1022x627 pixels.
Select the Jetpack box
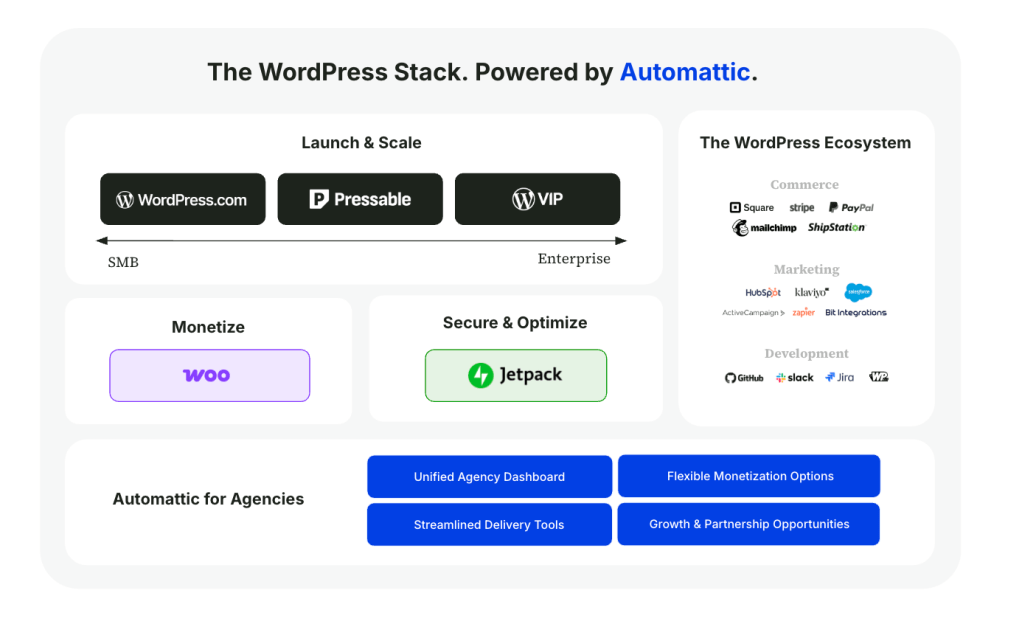pos(515,375)
